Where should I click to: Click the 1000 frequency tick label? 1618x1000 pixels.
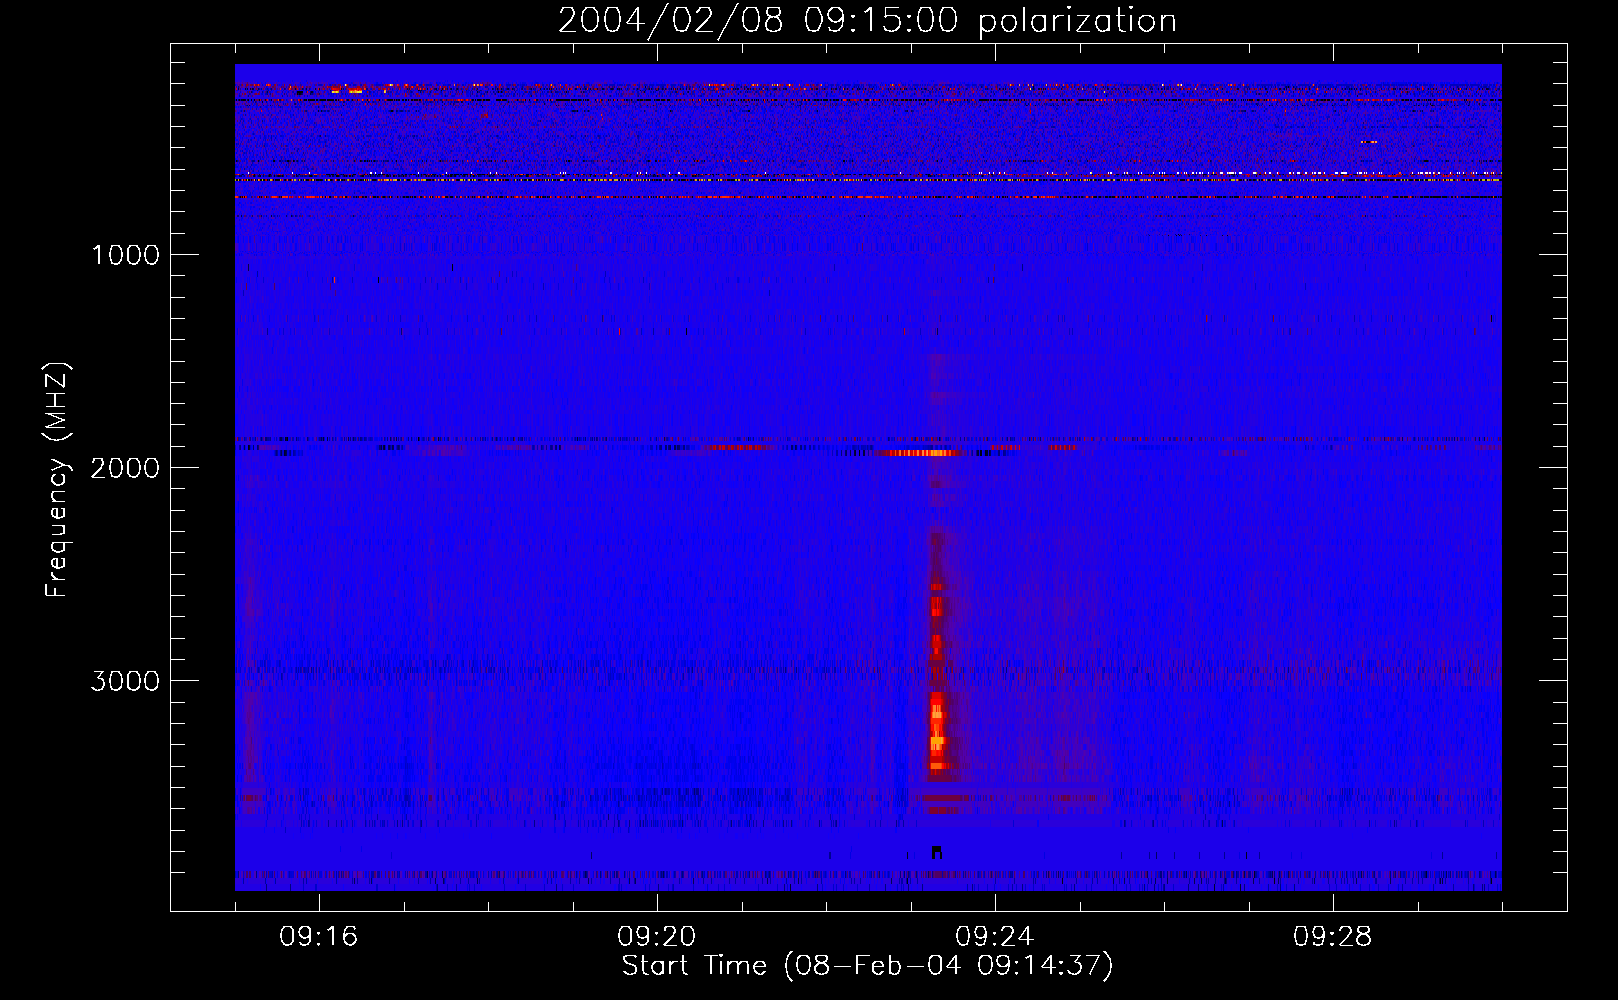(126, 255)
